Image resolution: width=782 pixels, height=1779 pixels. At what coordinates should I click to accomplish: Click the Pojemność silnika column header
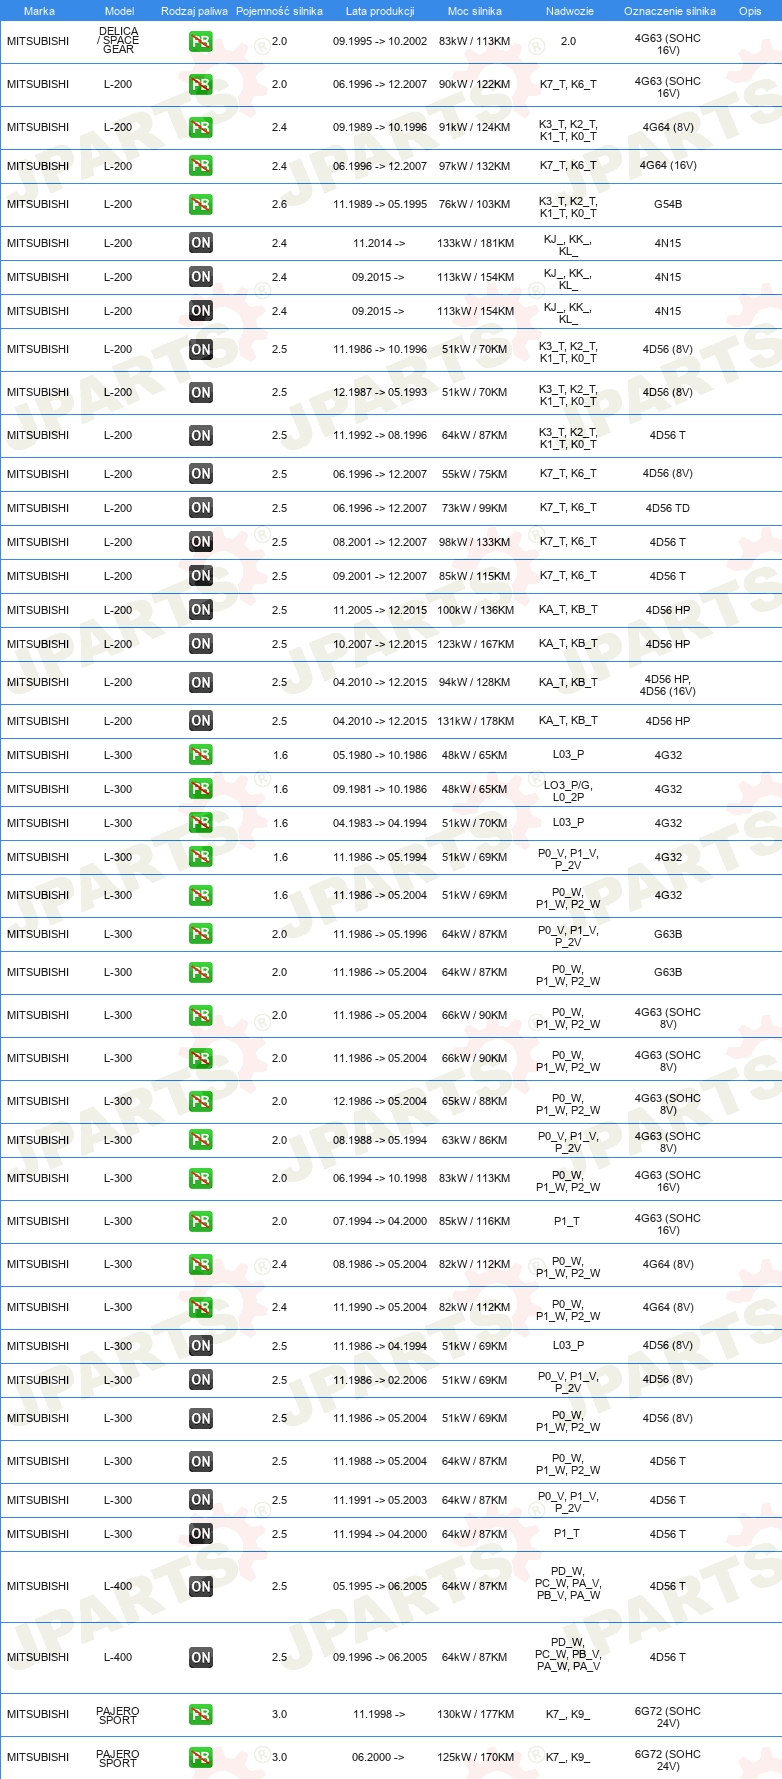coord(279,11)
